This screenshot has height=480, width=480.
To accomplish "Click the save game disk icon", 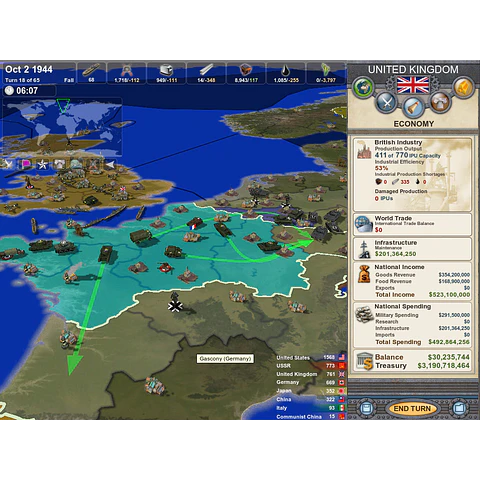I will (366, 408).
